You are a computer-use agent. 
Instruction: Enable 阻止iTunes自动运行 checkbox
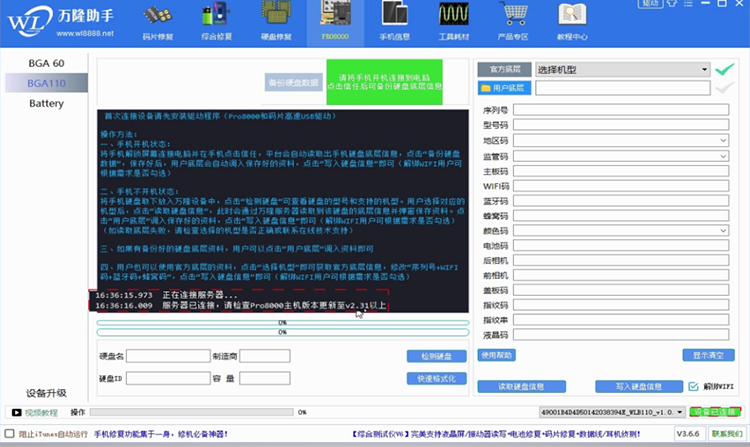click(10, 434)
